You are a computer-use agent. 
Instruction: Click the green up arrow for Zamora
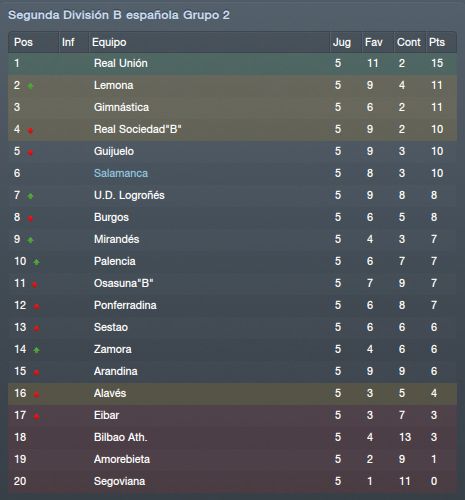(36, 350)
